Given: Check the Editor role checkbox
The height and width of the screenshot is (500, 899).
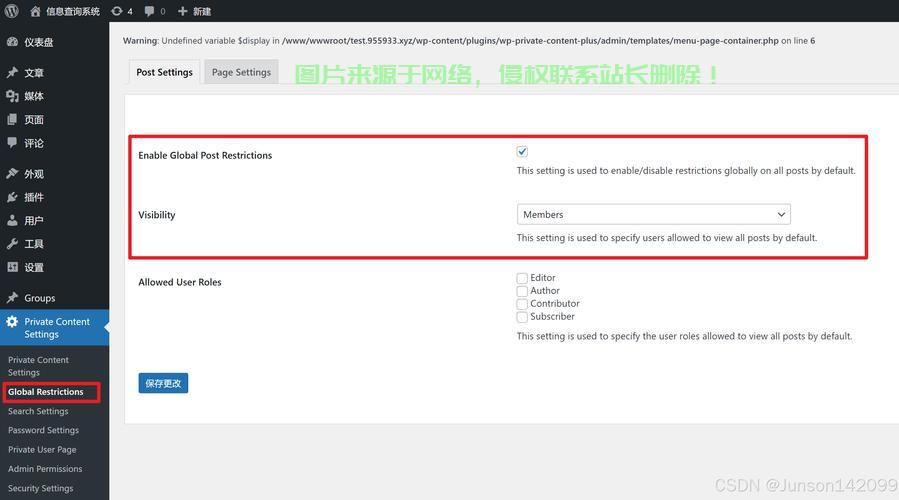Looking at the screenshot, I should [522, 278].
